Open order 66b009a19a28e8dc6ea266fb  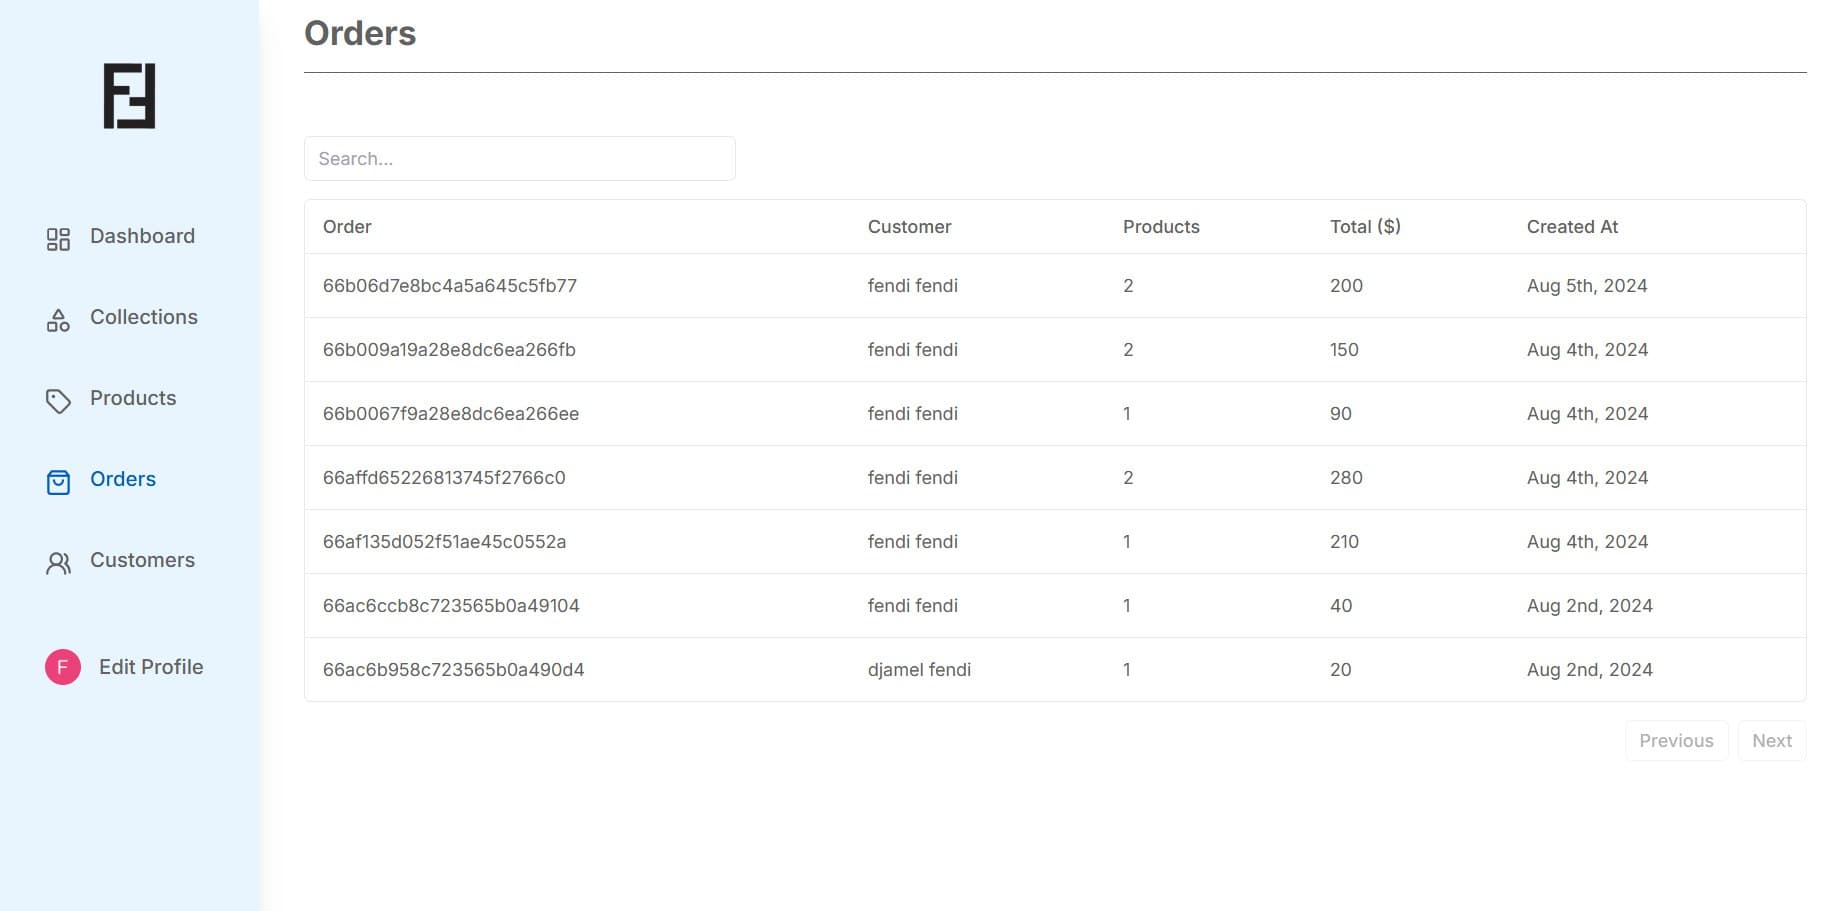click(449, 350)
